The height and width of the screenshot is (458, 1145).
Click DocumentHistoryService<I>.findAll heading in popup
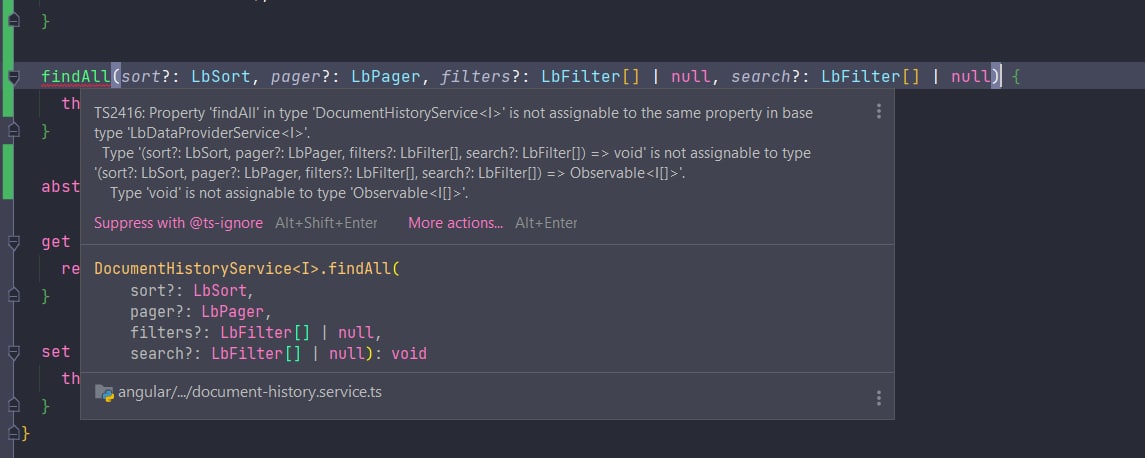tap(247, 268)
